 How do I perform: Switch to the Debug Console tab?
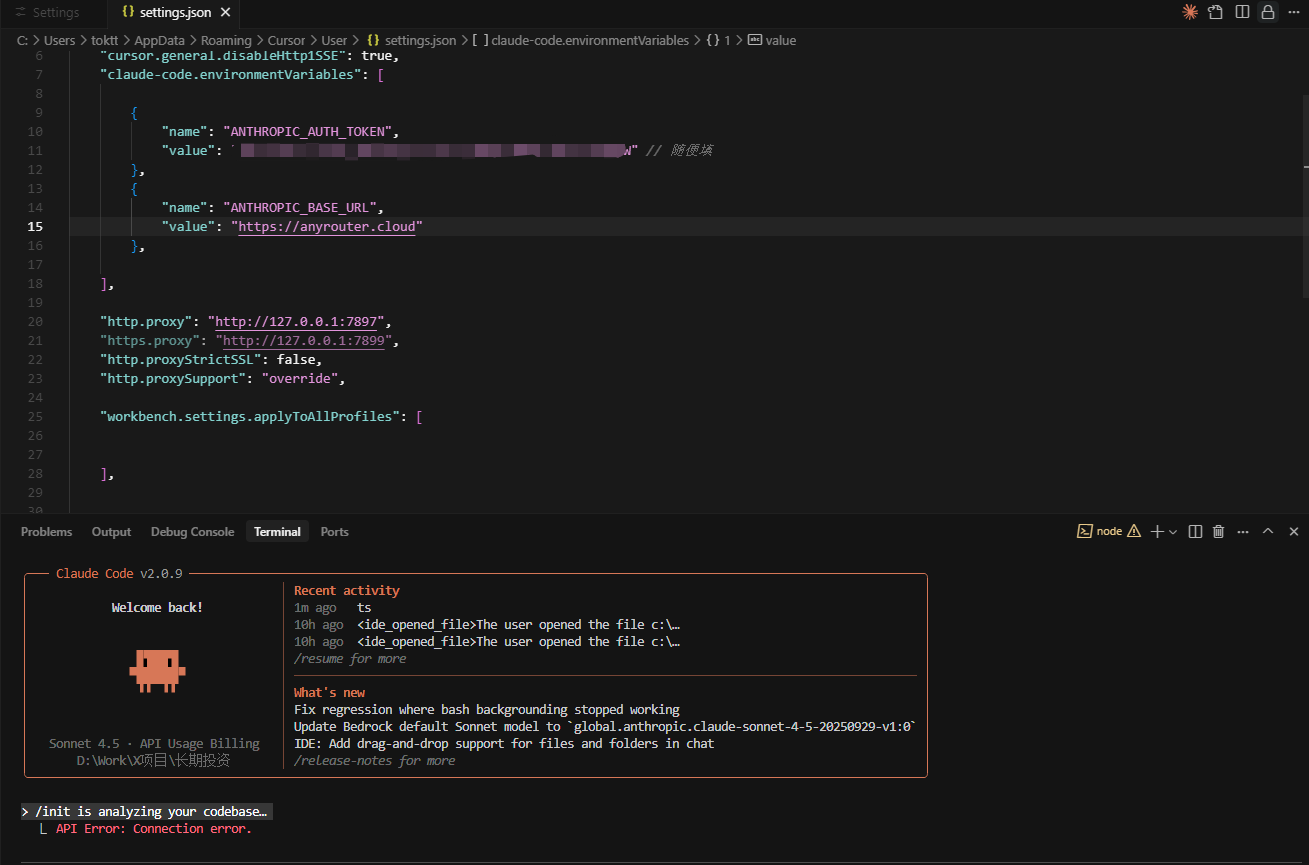pos(192,532)
